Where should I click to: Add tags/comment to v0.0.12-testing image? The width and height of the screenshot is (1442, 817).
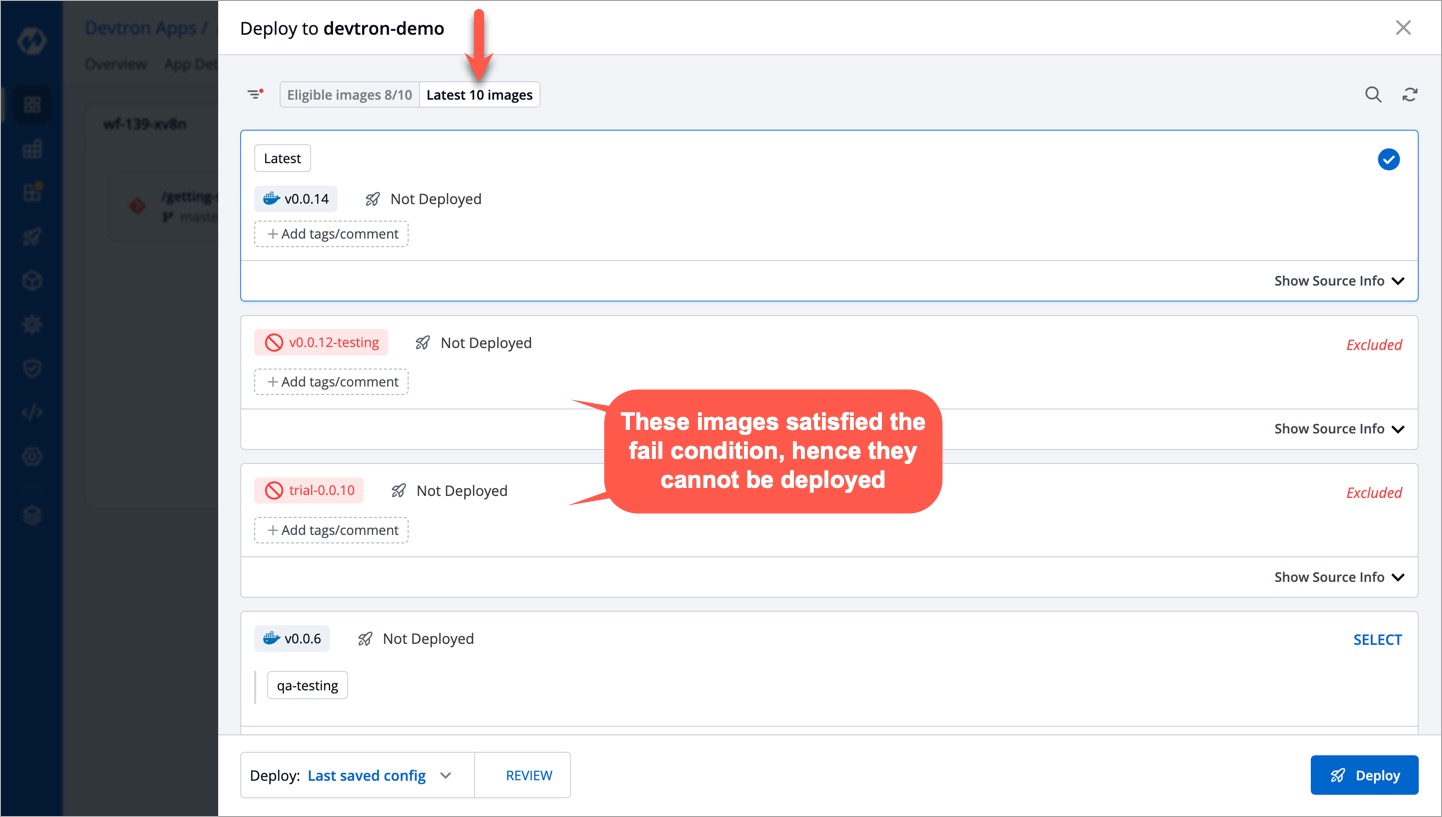(x=332, y=382)
